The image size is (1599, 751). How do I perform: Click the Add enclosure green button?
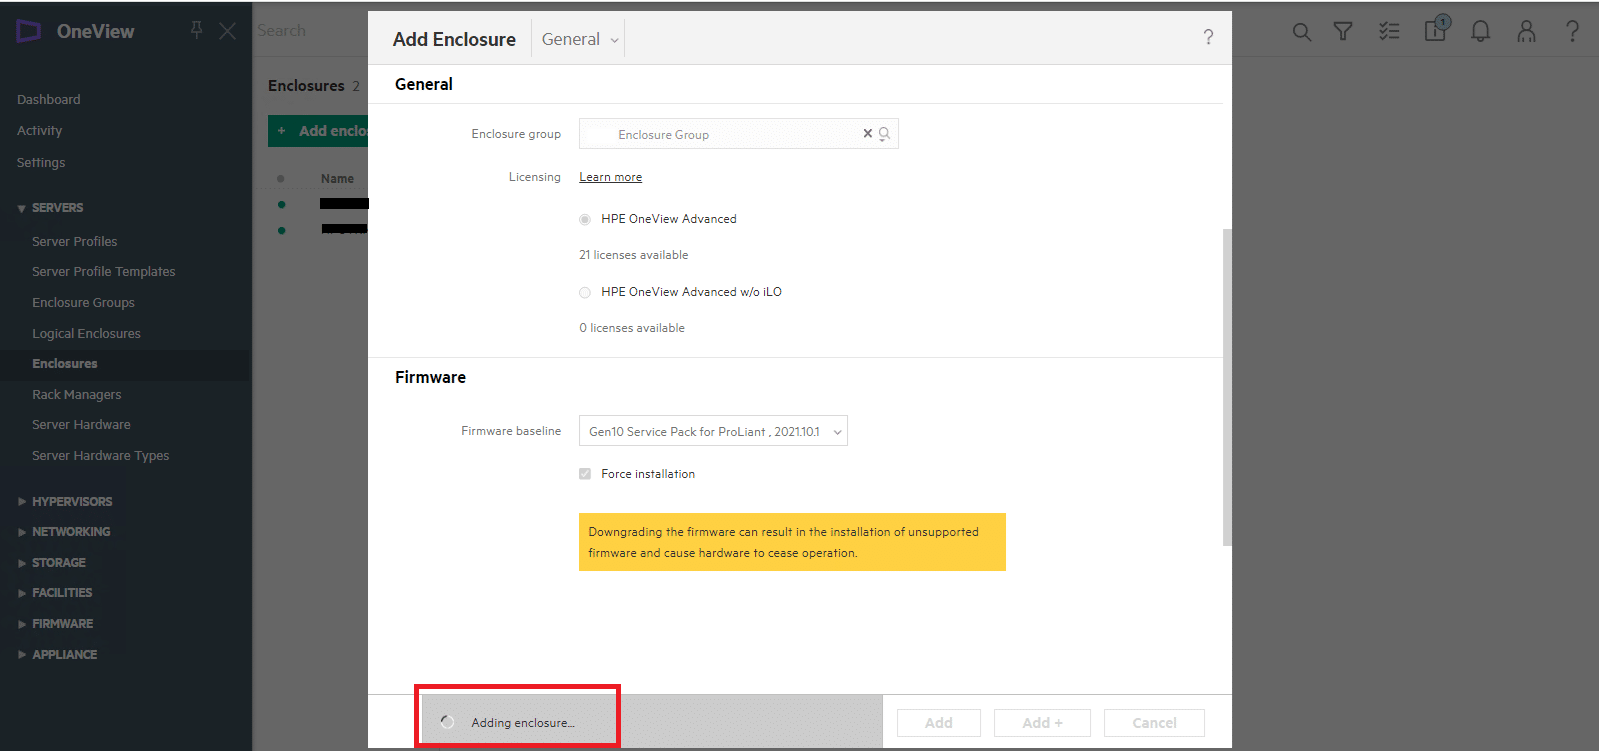click(x=318, y=131)
